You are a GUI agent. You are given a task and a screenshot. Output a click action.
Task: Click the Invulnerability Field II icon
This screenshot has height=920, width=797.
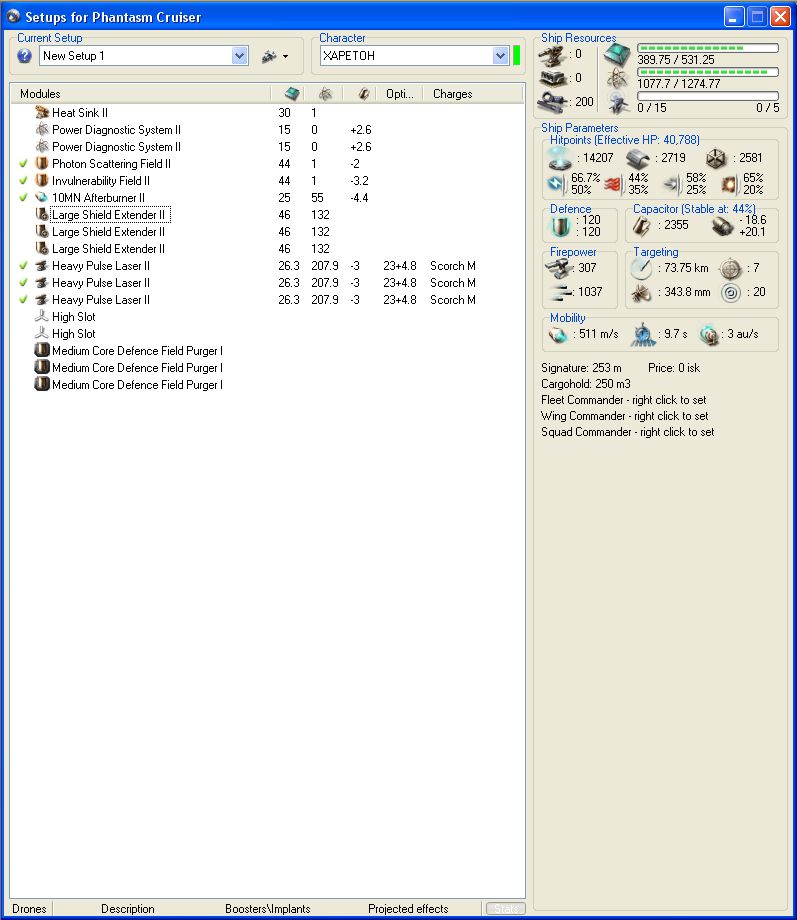(x=42, y=180)
